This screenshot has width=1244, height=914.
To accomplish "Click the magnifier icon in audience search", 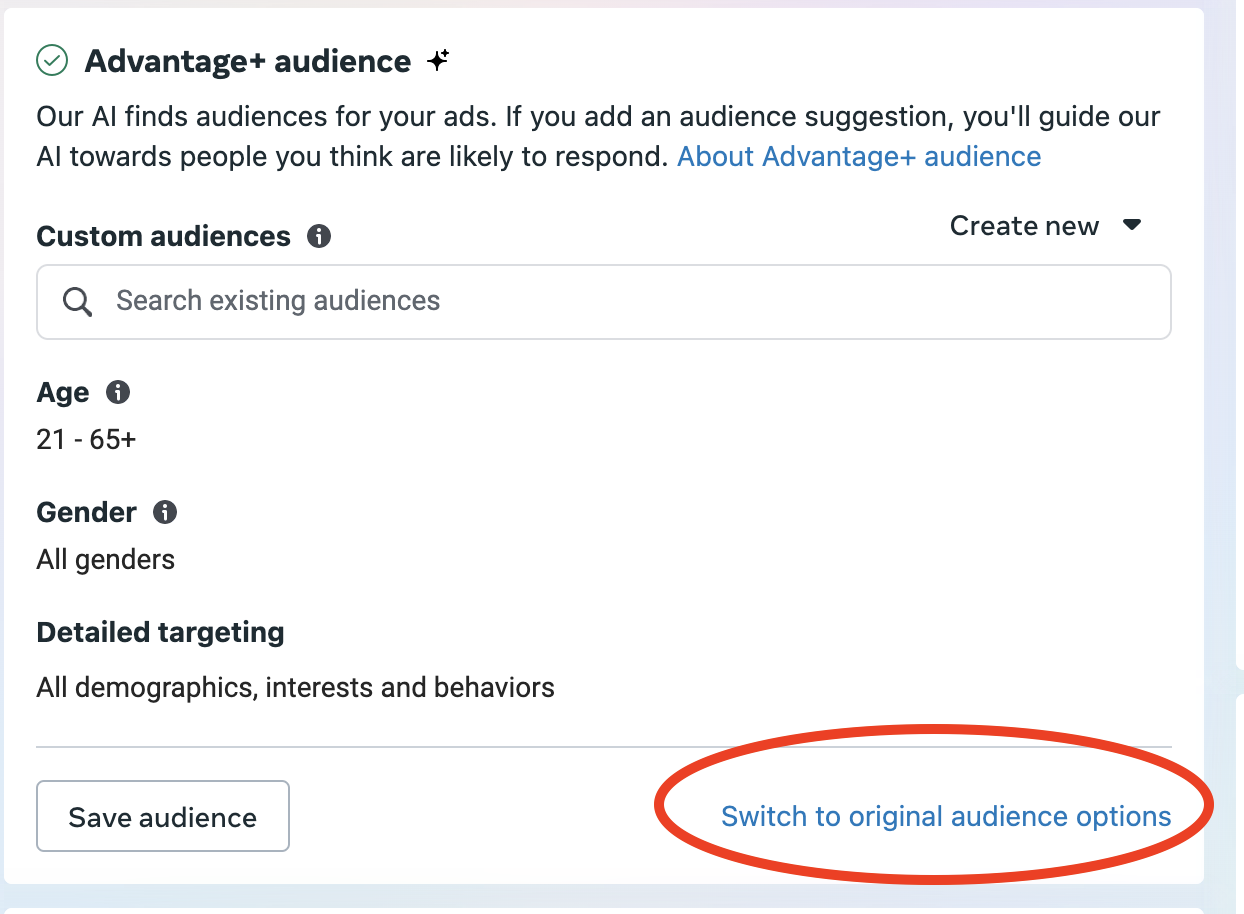I will click(78, 301).
